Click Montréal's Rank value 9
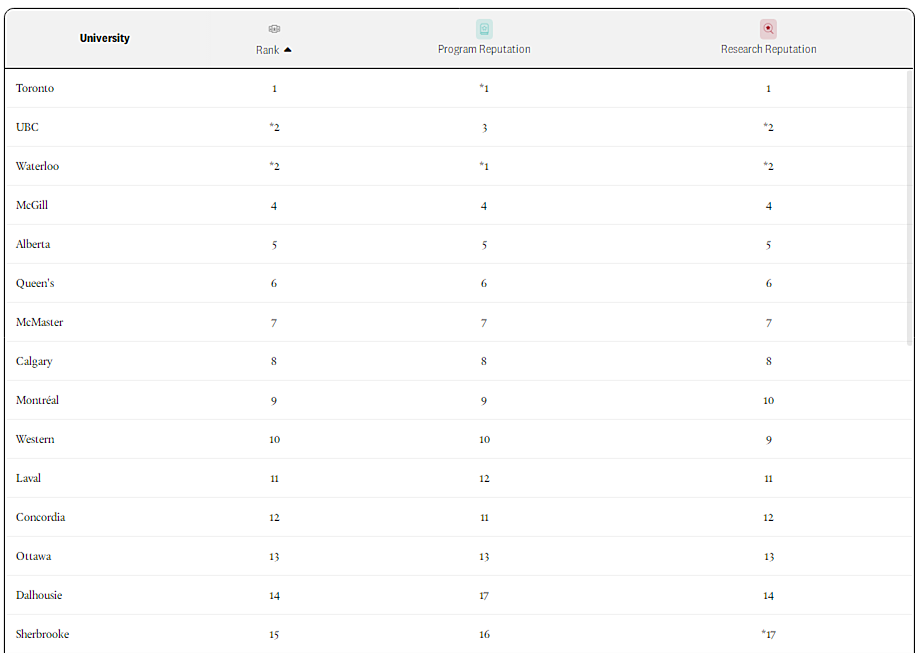 tap(274, 401)
